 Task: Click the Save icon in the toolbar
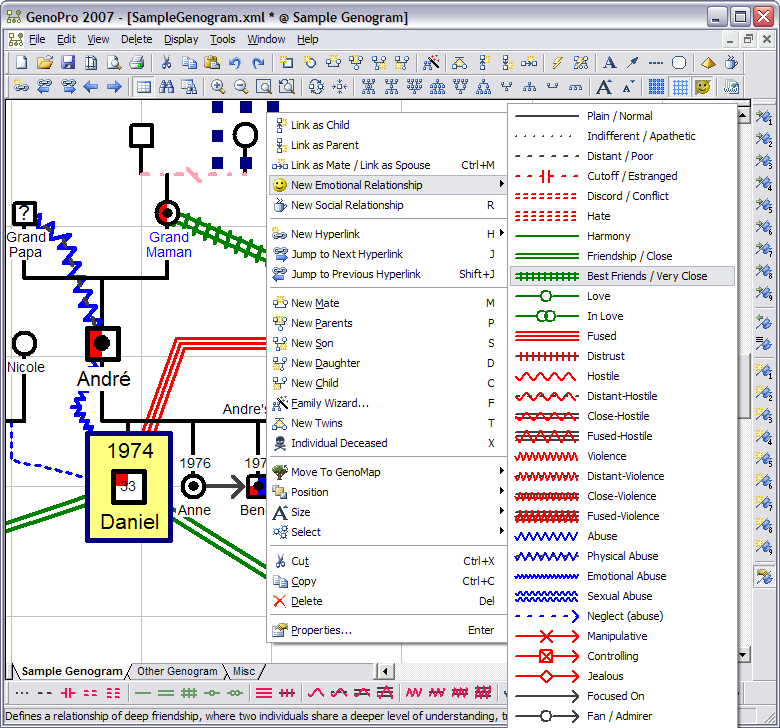[67, 63]
